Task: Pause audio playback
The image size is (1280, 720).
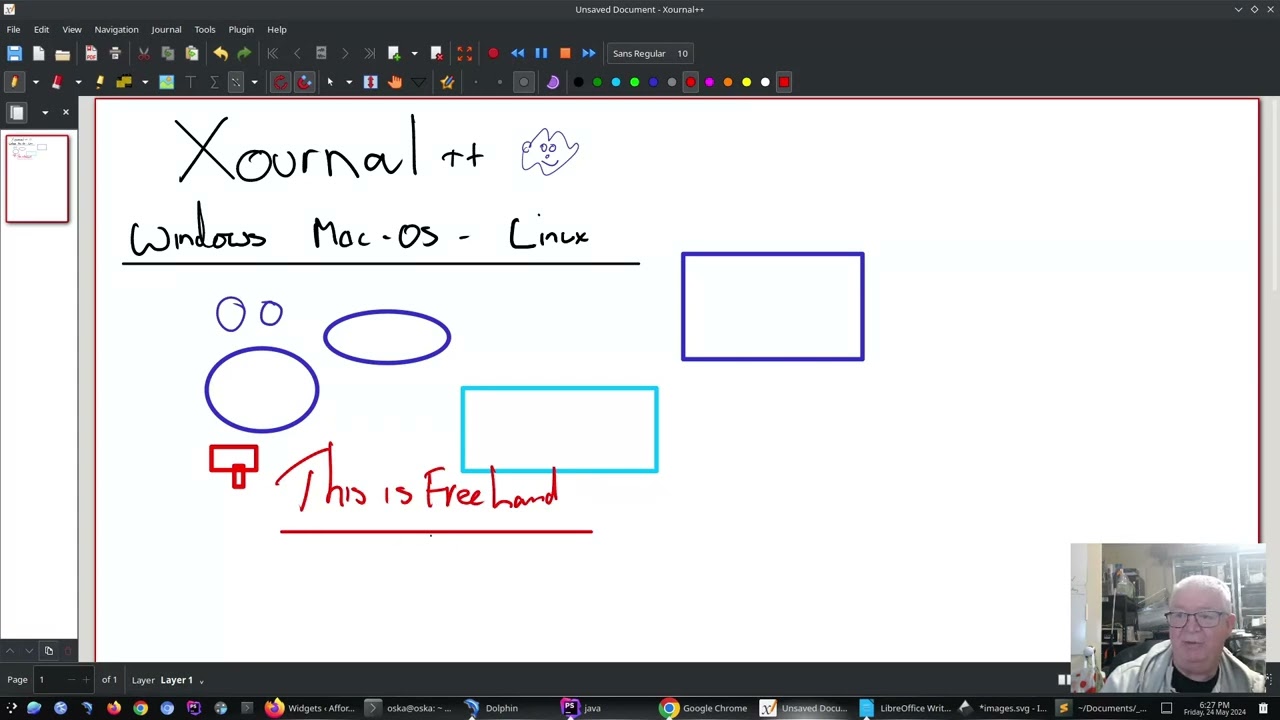Action: click(x=541, y=53)
